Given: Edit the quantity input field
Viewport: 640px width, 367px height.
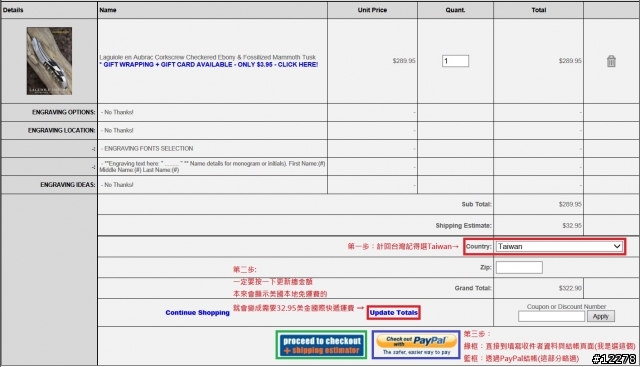Looking at the screenshot, I should [455, 61].
